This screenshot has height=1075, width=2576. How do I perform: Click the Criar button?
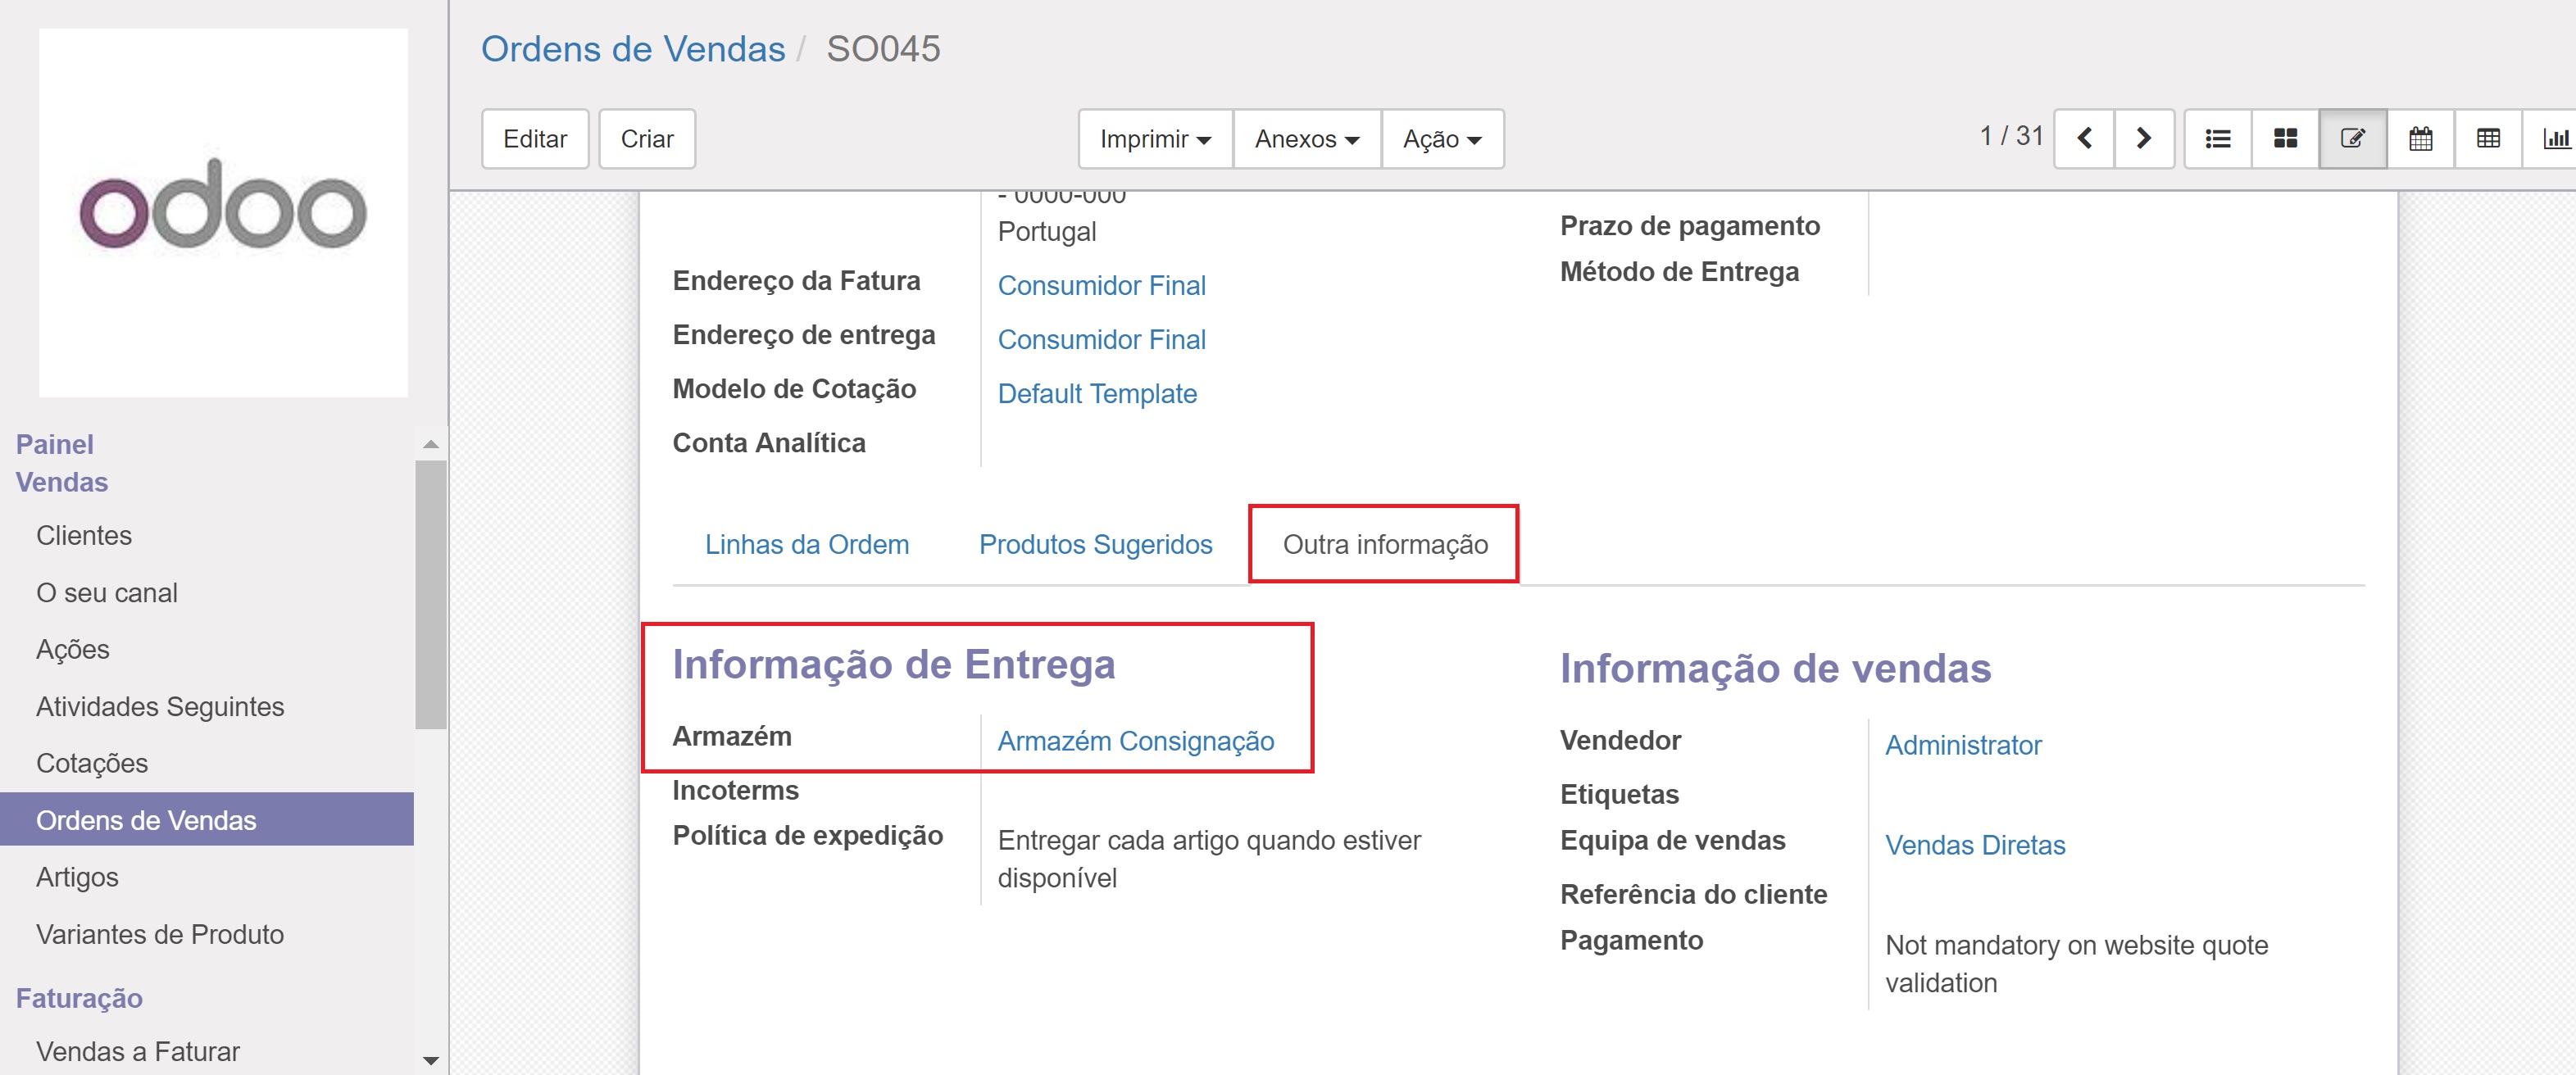[x=647, y=139]
